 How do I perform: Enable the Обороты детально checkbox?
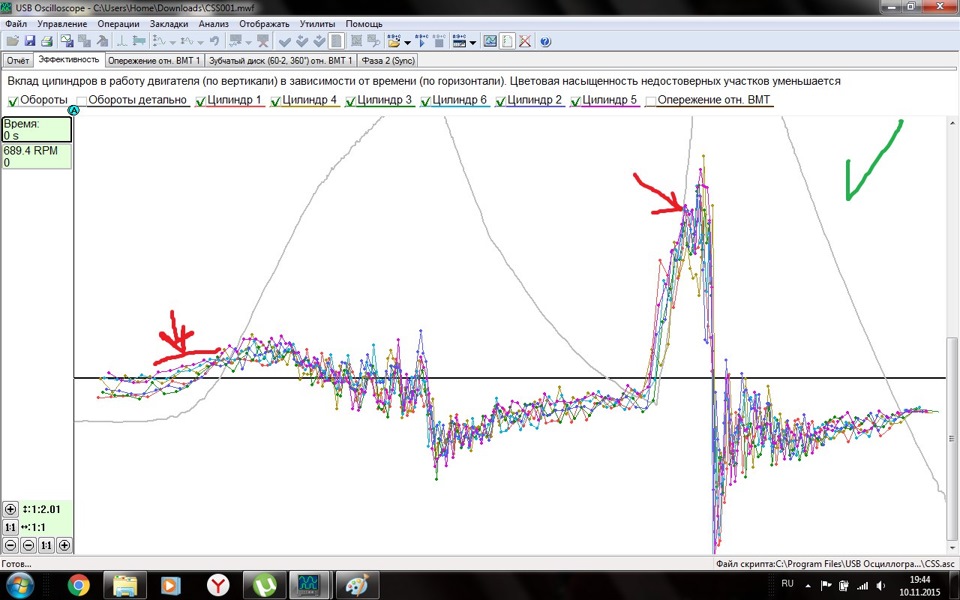pyautogui.click(x=82, y=101)
